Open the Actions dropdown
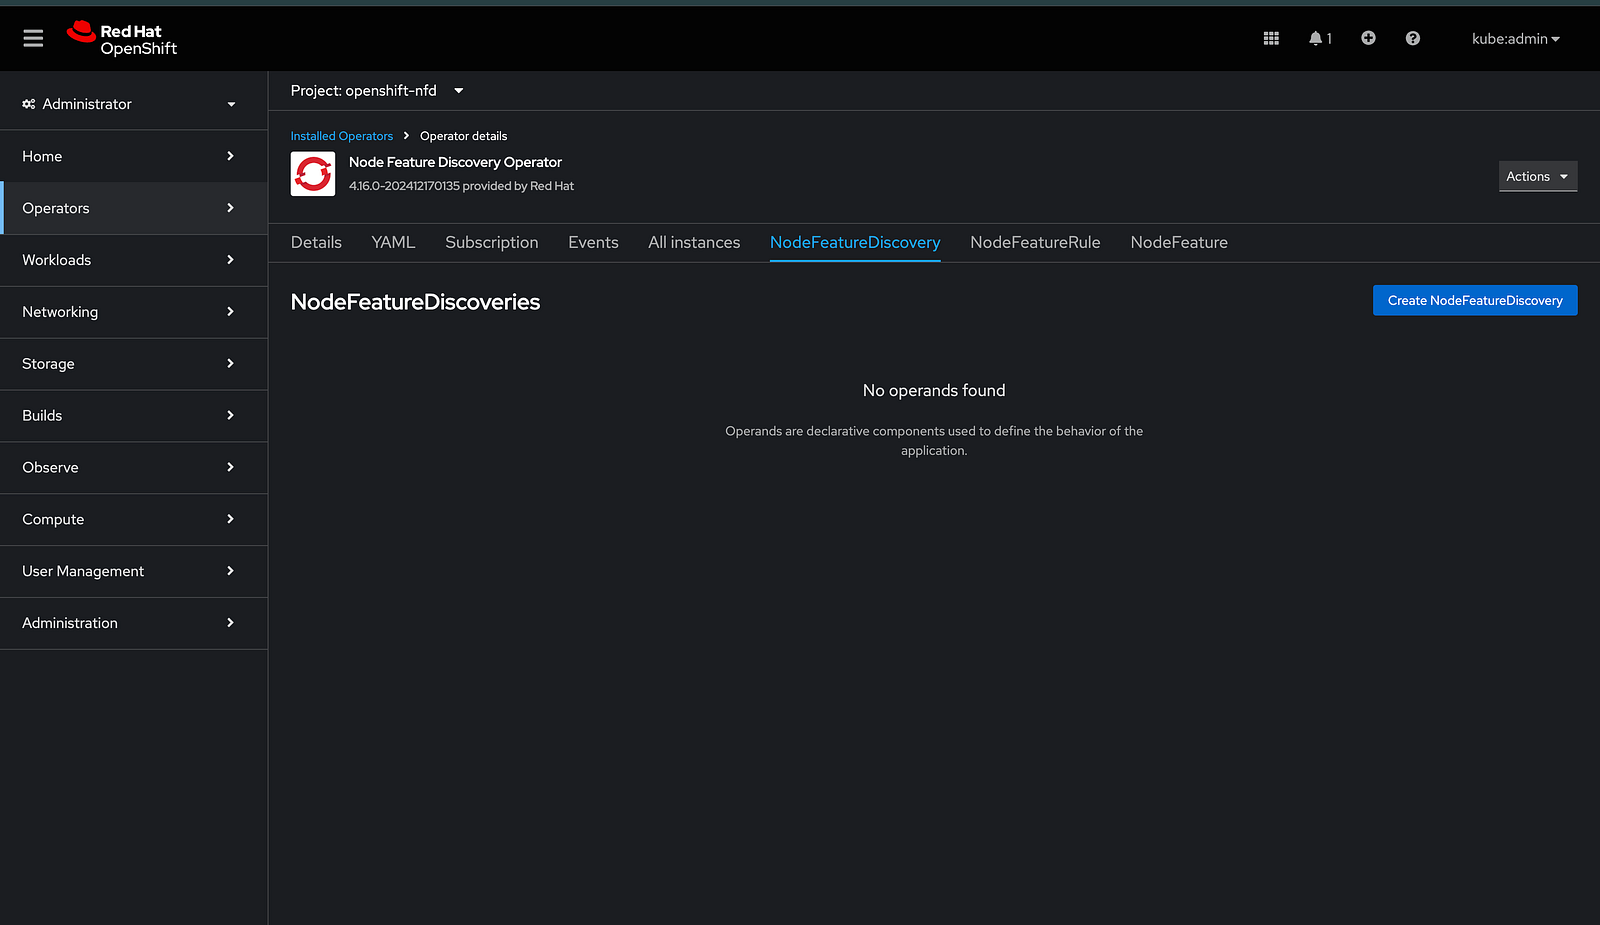 coord(1538,176)
